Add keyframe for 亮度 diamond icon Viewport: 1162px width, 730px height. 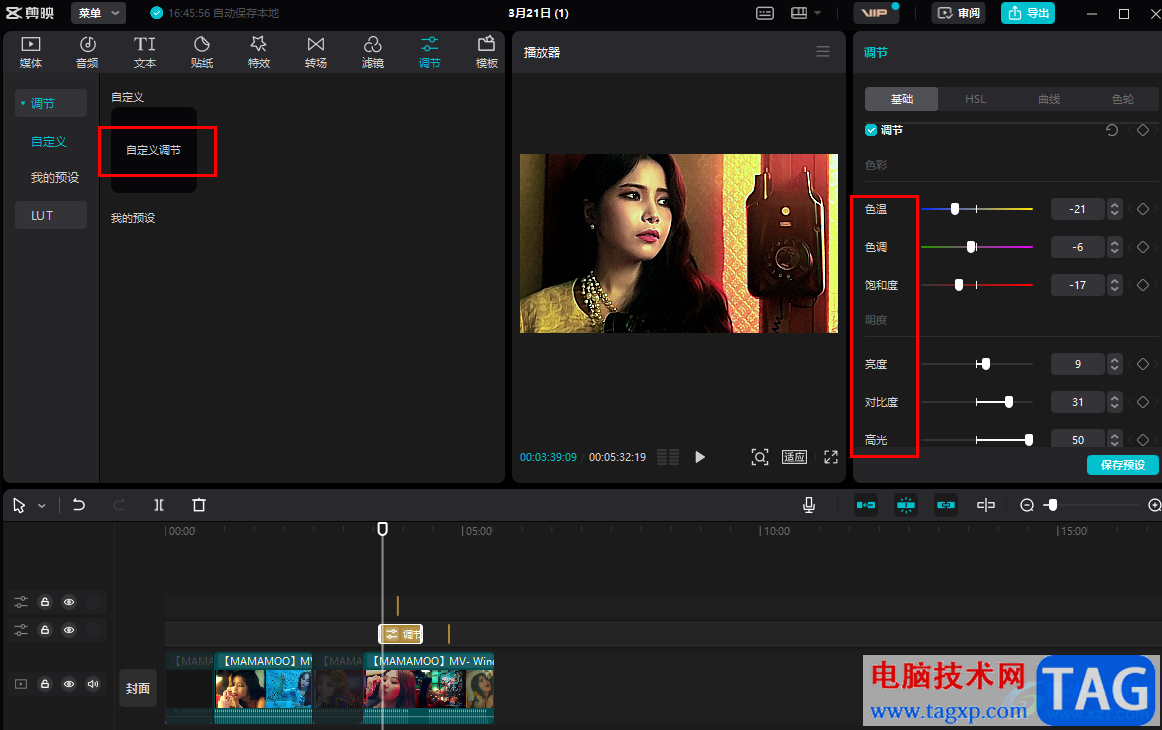pyautogui.click(x=1143, y=364)
